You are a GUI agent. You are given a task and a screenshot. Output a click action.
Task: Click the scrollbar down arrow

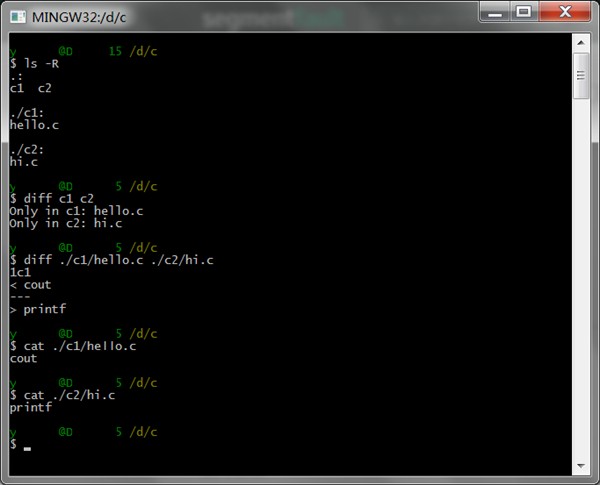coord(581,467)
